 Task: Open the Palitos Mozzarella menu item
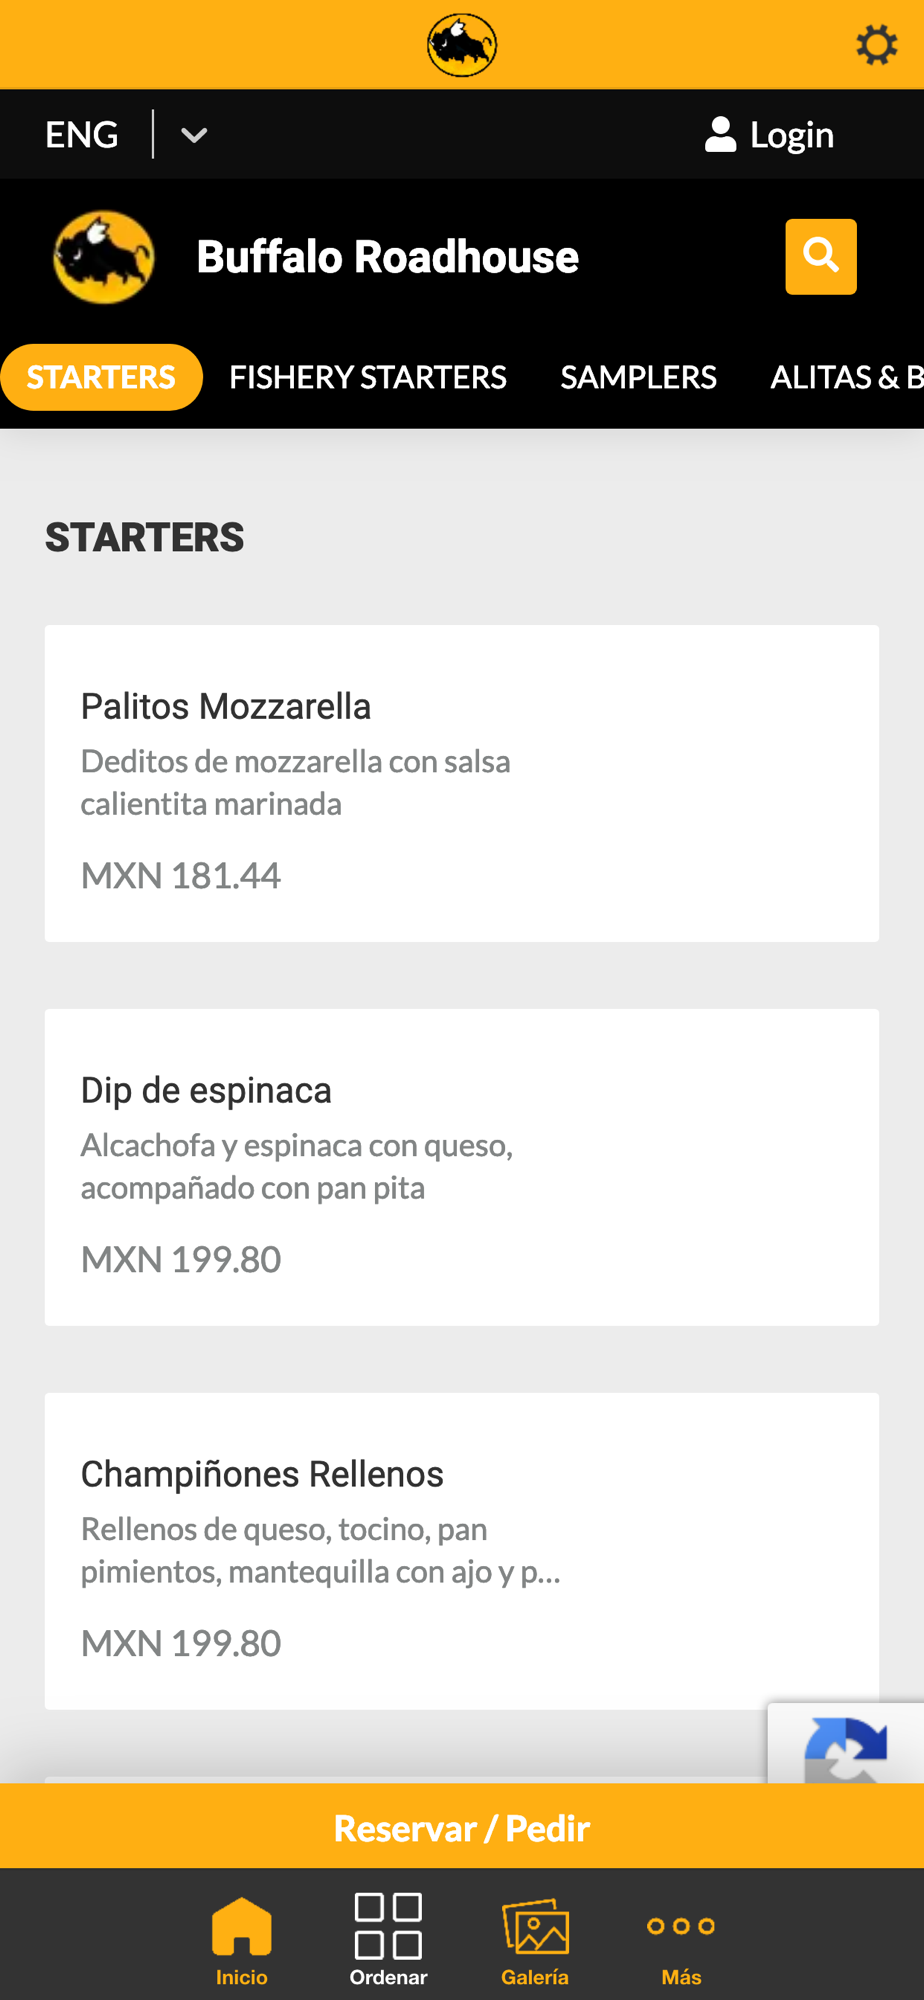click(x=461, y=783)
